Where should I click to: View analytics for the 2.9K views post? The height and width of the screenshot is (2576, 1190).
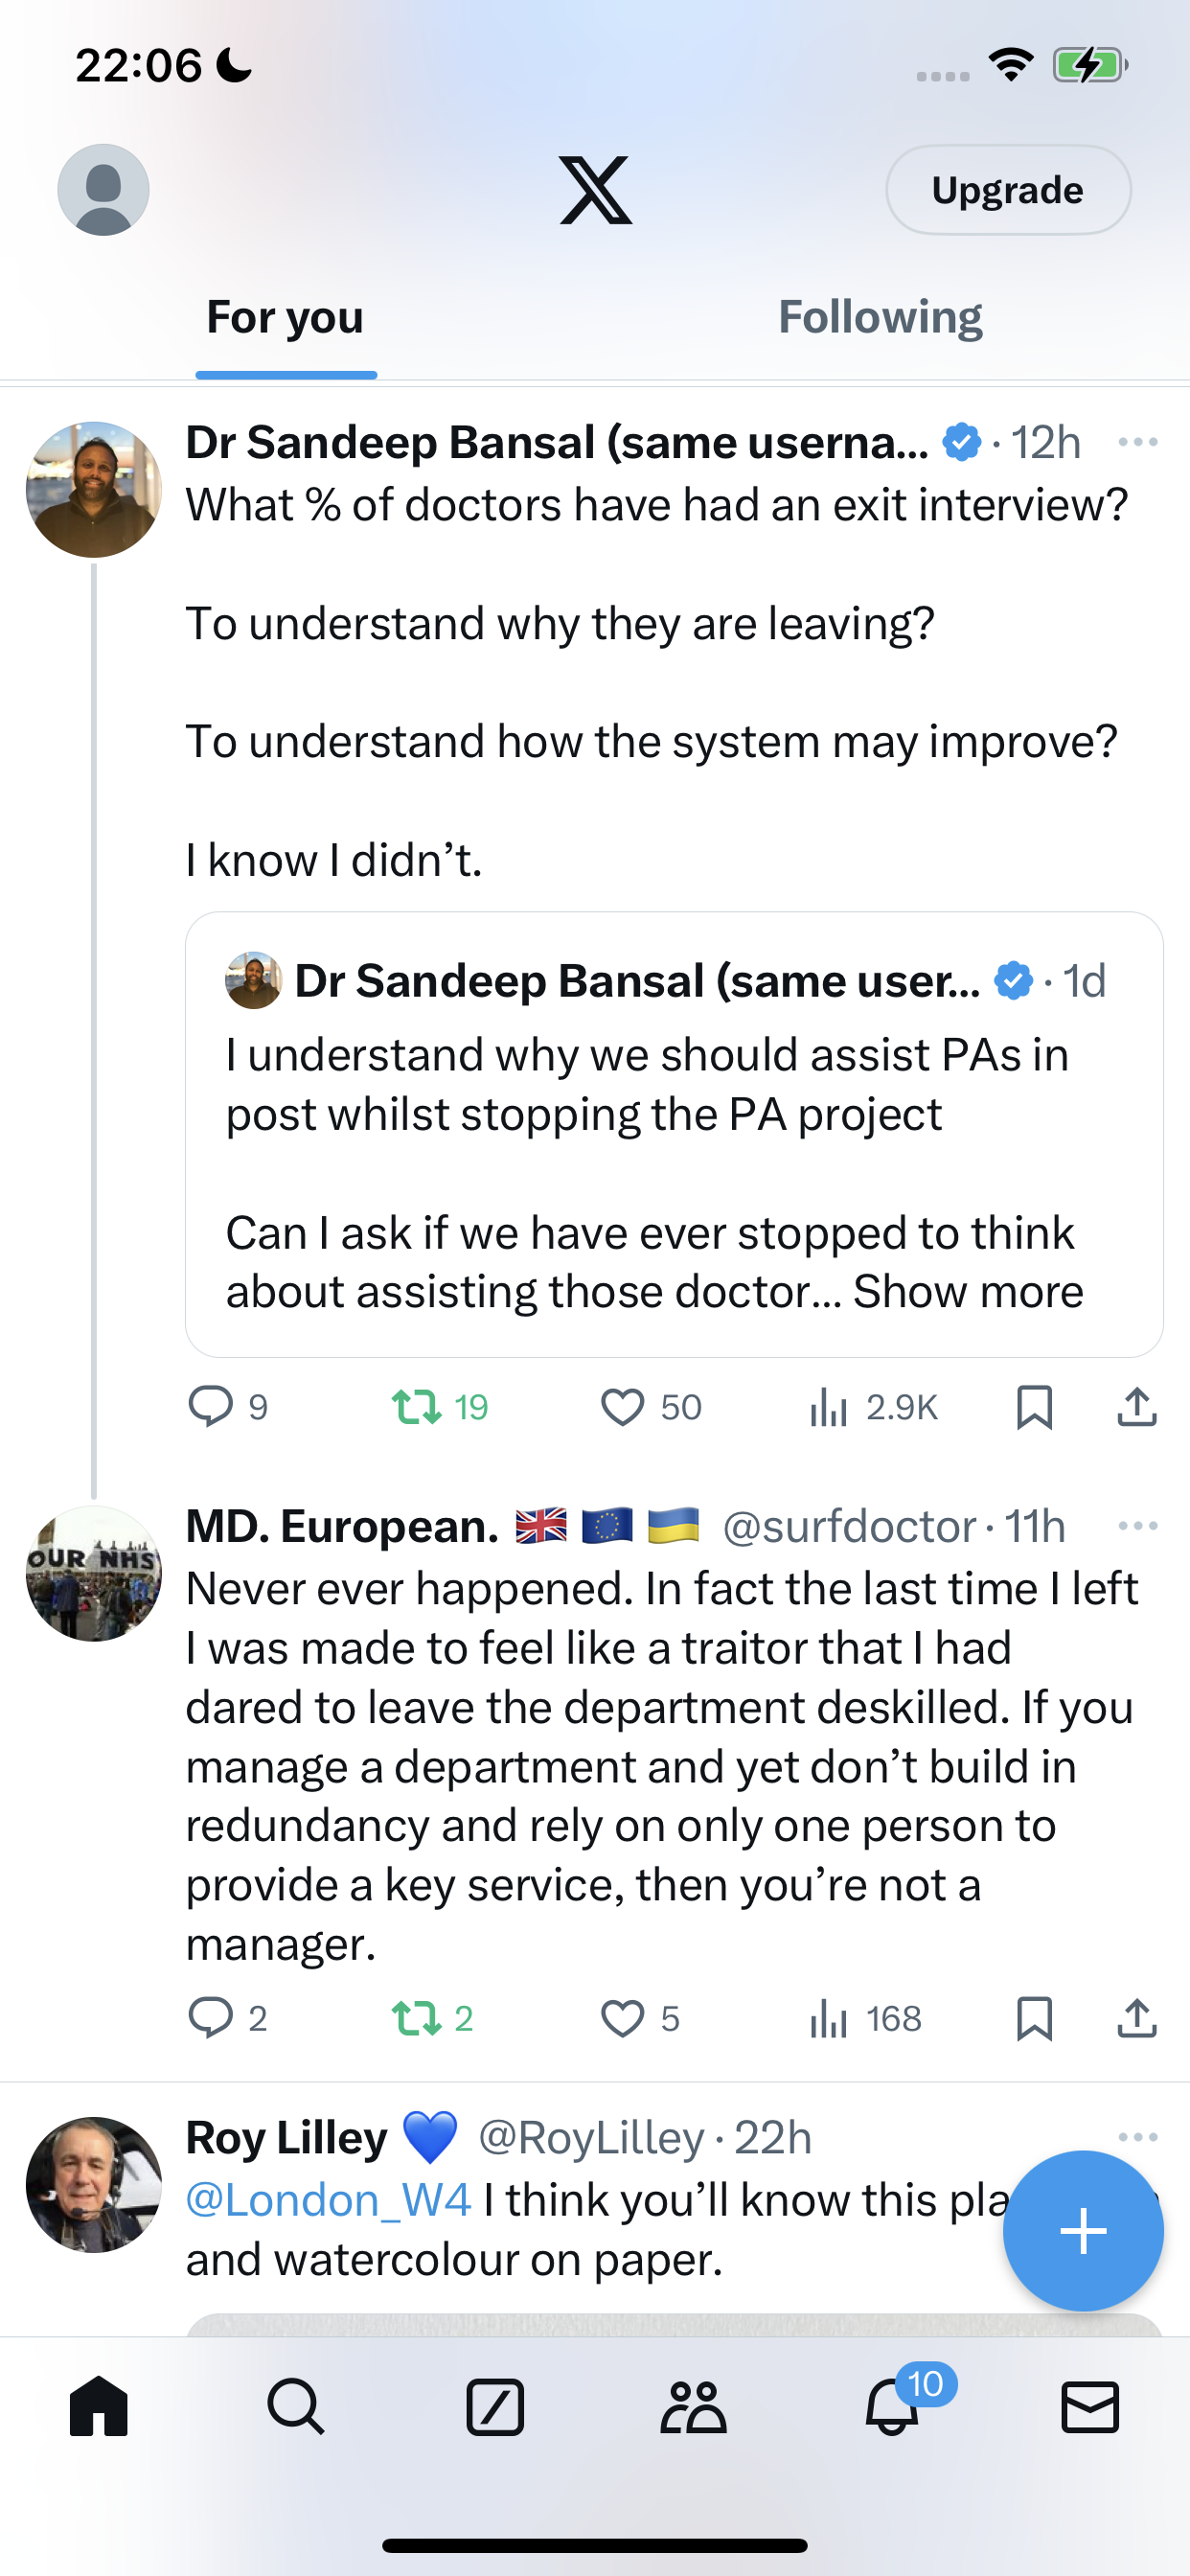(x=873, y=1407)
